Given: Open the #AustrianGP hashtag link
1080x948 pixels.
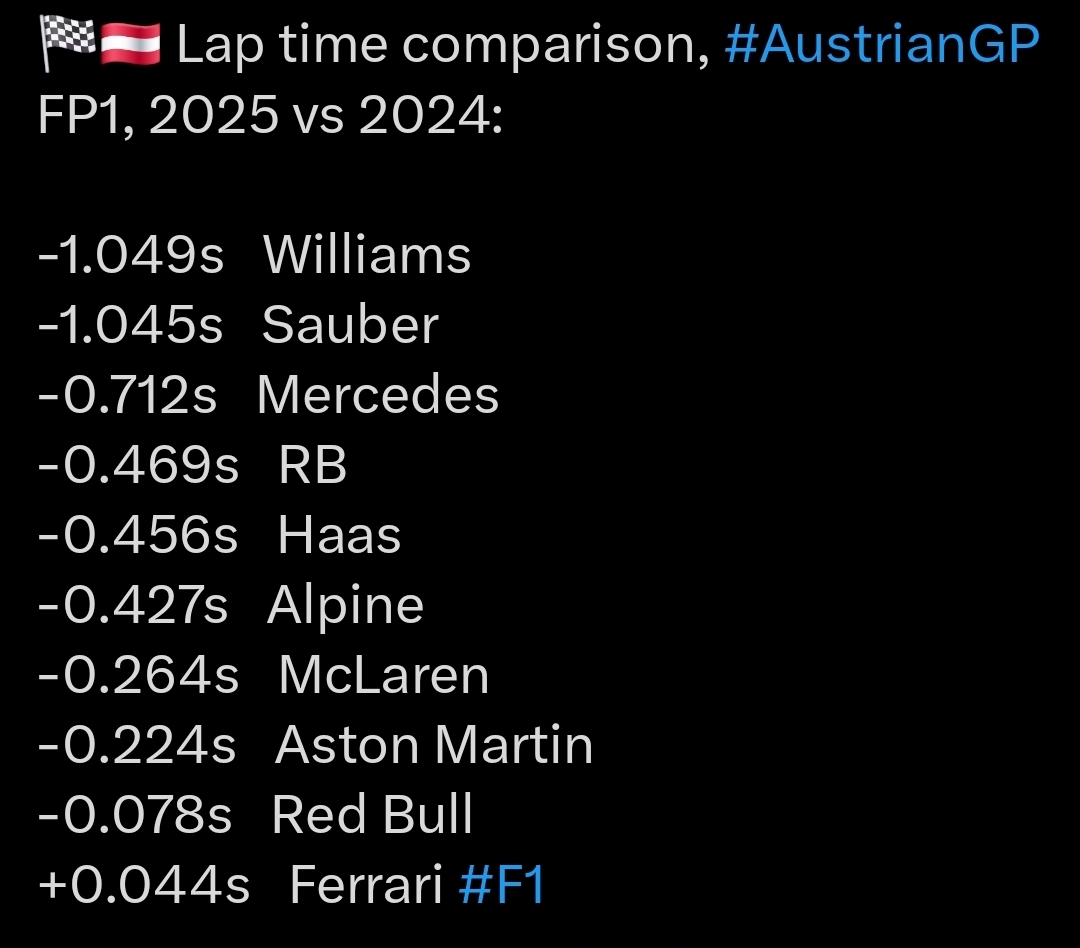Looking at the screenshot, I should coord(882,46).
